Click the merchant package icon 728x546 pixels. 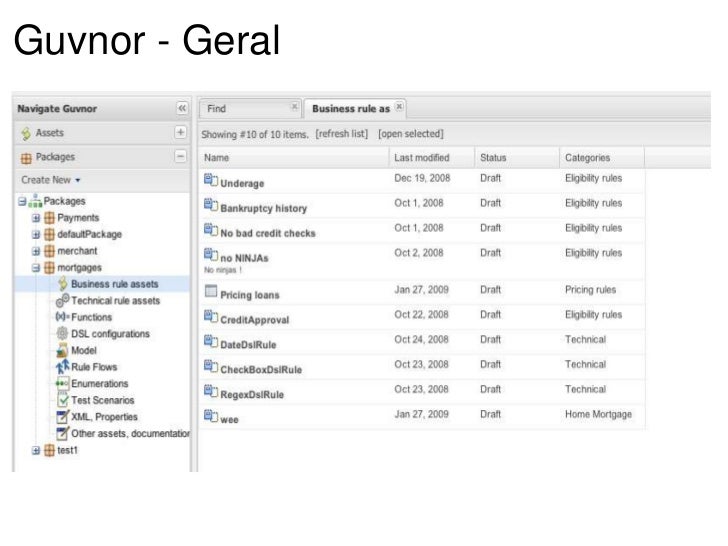click(x=49, y=251)
